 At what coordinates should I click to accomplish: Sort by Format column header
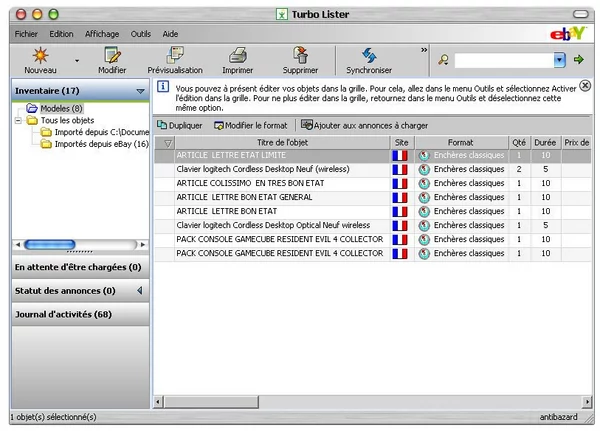coord(461,142)
